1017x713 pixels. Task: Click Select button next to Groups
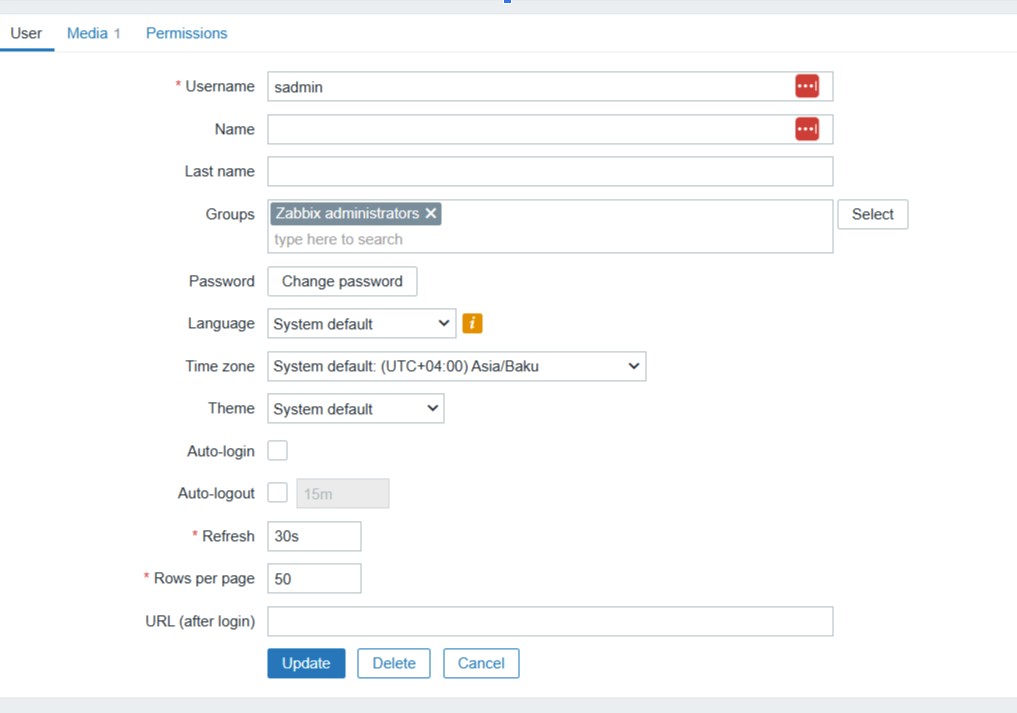pos(872,214)
